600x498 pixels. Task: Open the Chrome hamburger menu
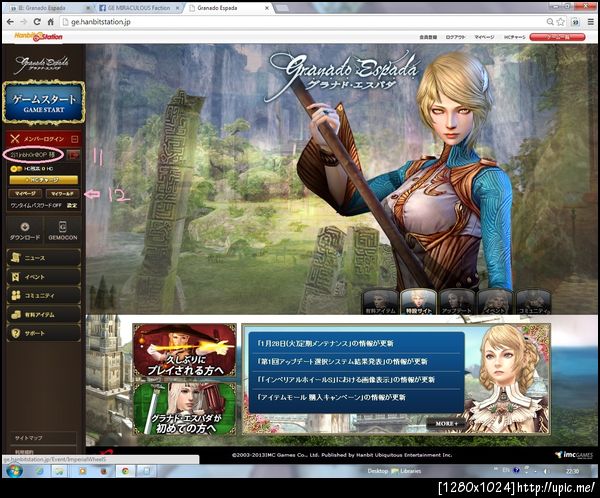click(x=591, y=22)
